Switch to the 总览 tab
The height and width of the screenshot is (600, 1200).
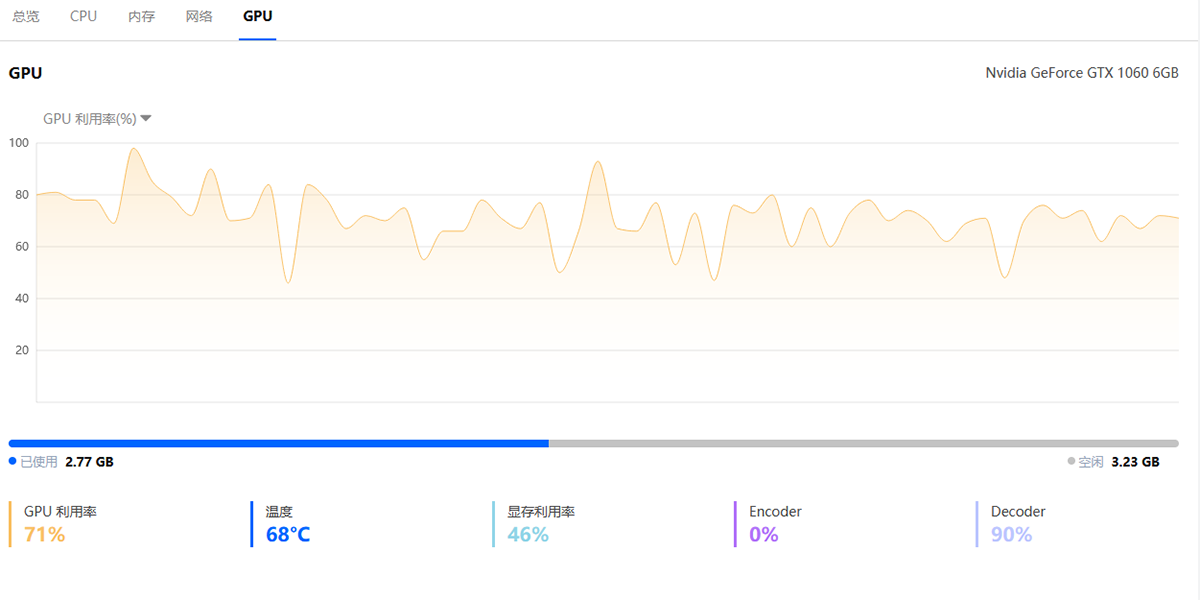tap(26, 17)
